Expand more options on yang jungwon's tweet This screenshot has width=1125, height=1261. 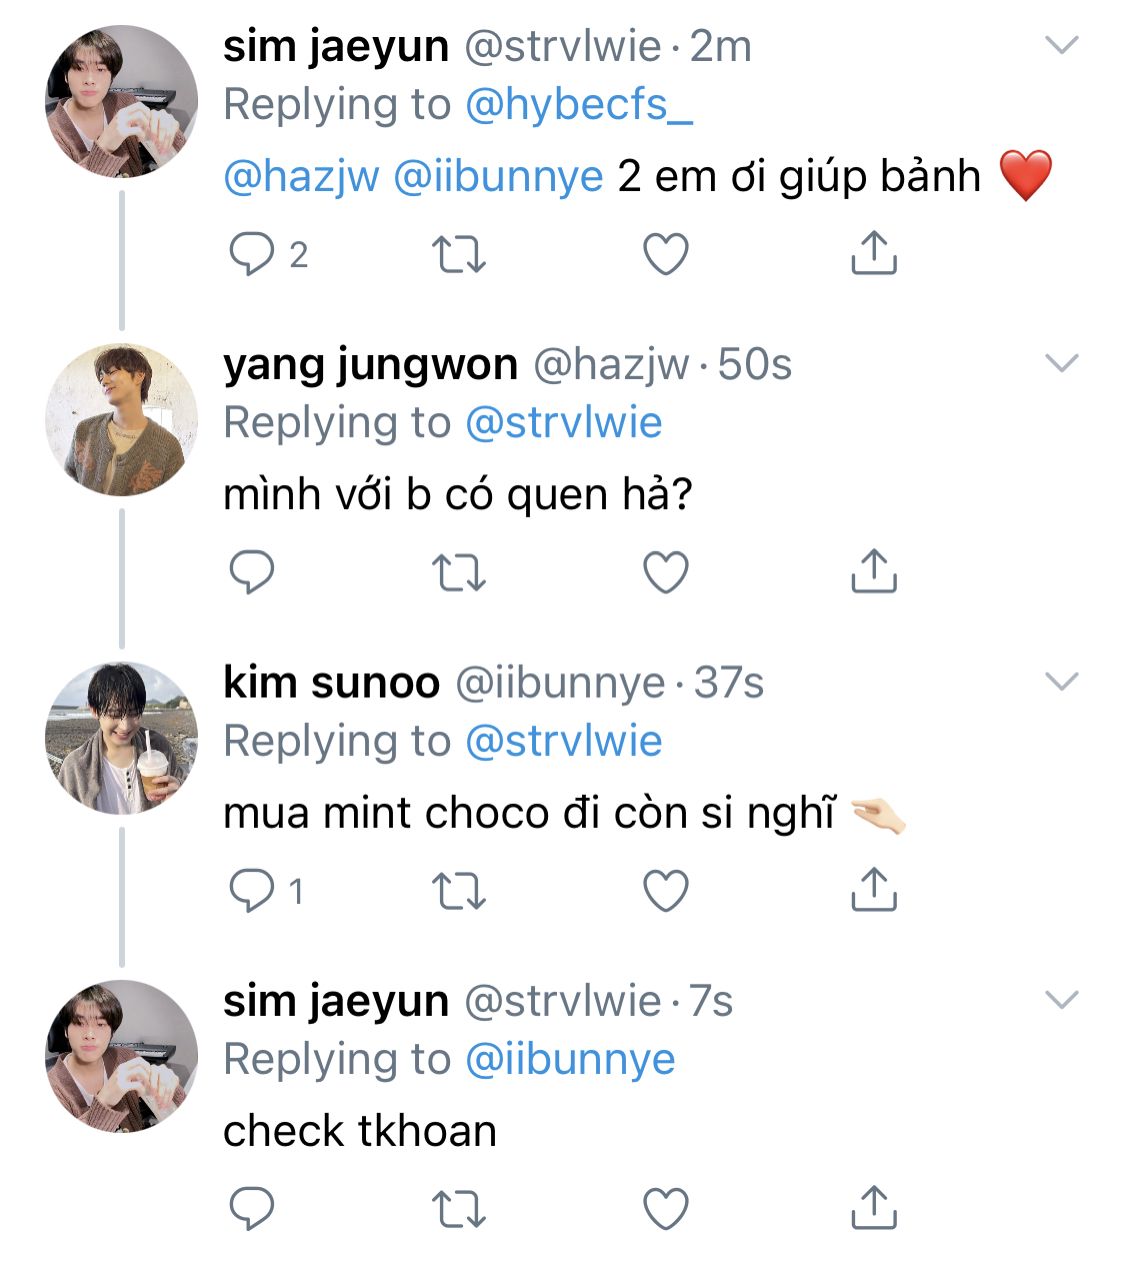(1061, 363)
